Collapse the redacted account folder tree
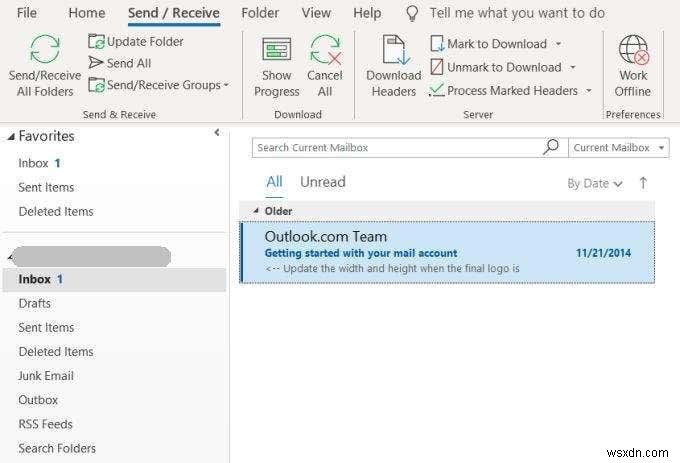The height and width of the screenshot is (463, 680). click(x=10, y=258)
